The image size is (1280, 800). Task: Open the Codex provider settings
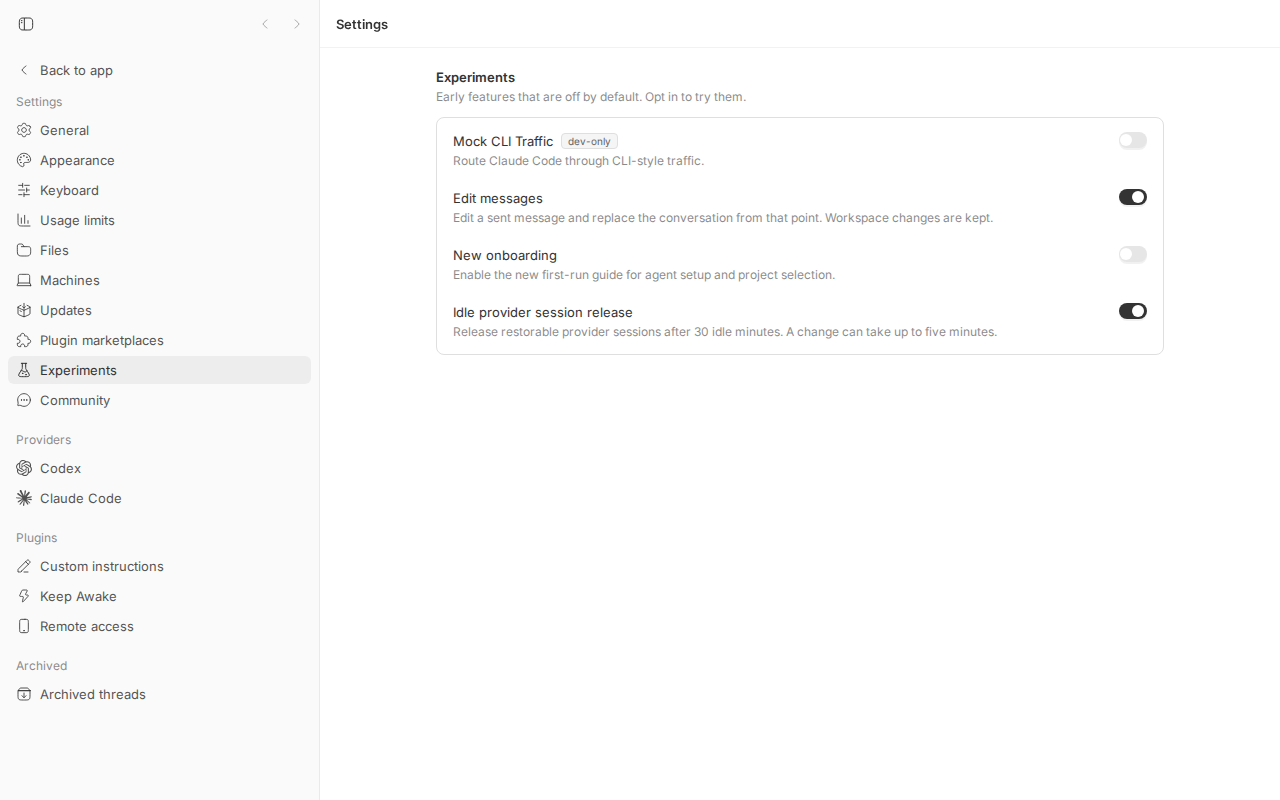tap(159, 468)
